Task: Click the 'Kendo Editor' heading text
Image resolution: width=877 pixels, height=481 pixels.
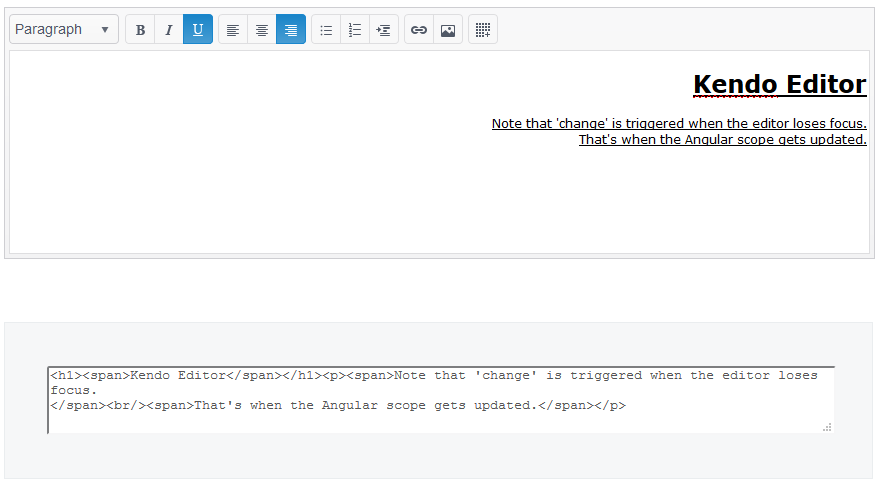Action: point(780,84)
